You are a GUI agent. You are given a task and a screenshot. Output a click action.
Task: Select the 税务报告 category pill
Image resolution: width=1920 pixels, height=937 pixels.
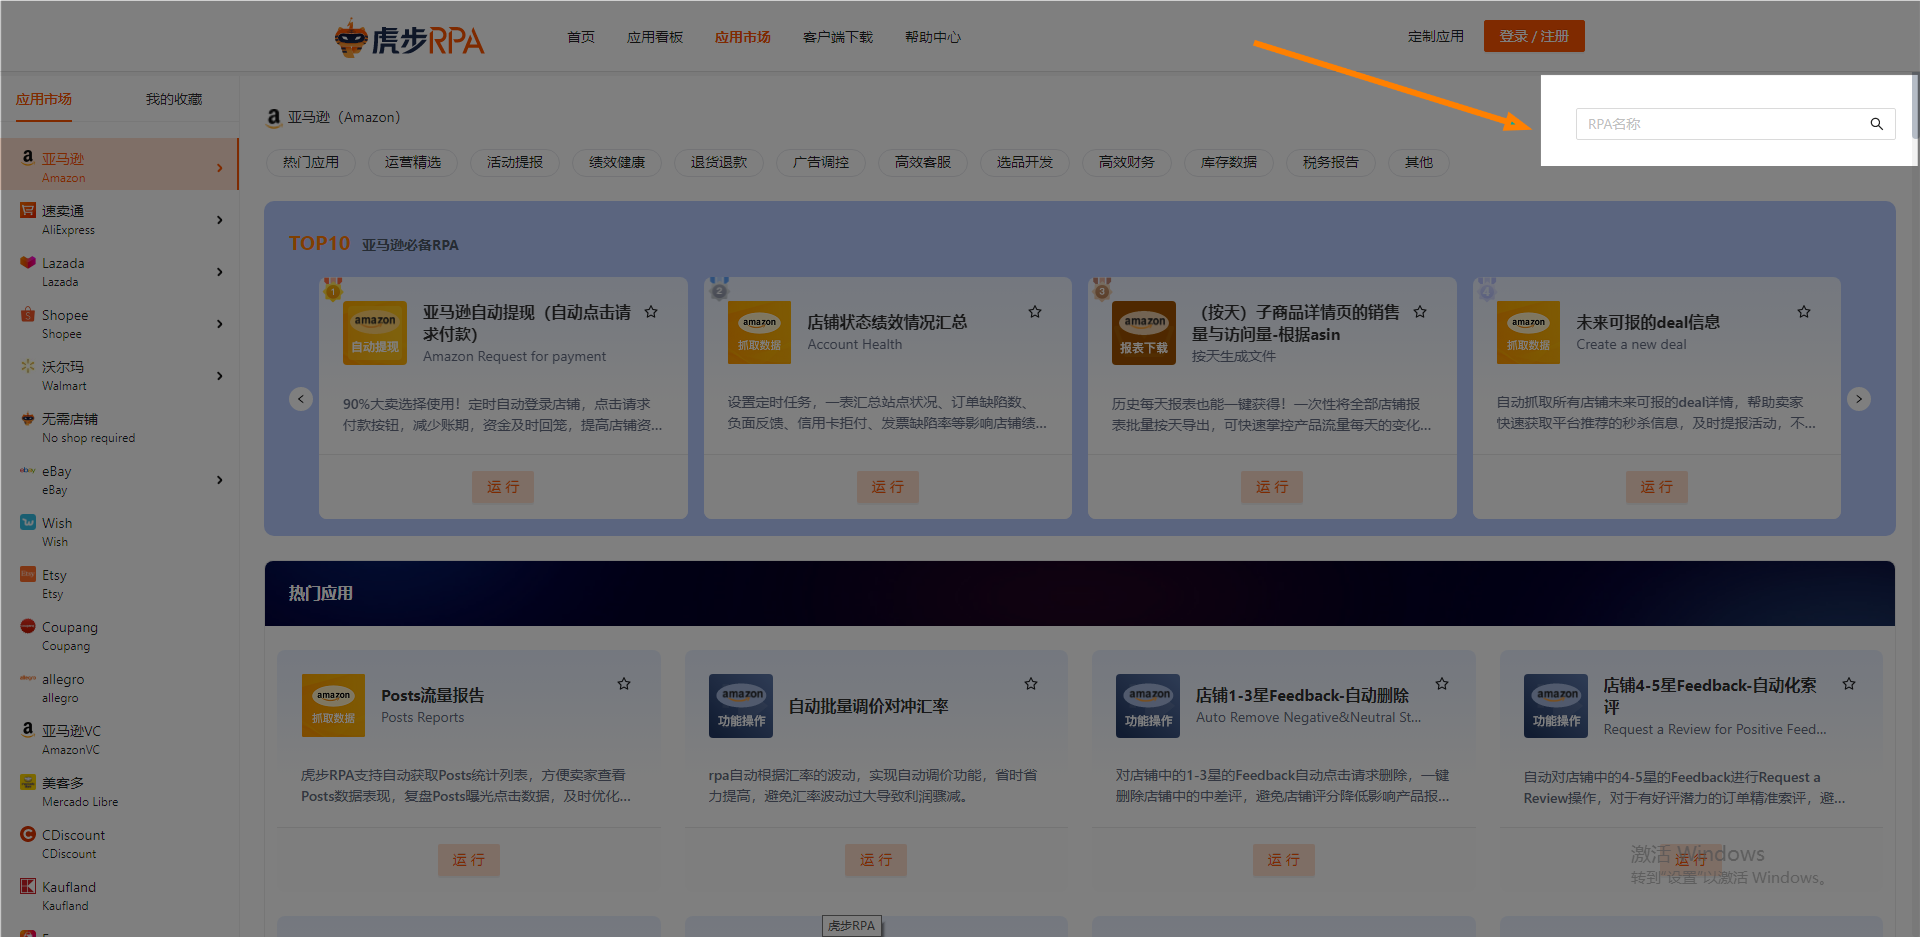[1331, 162]
